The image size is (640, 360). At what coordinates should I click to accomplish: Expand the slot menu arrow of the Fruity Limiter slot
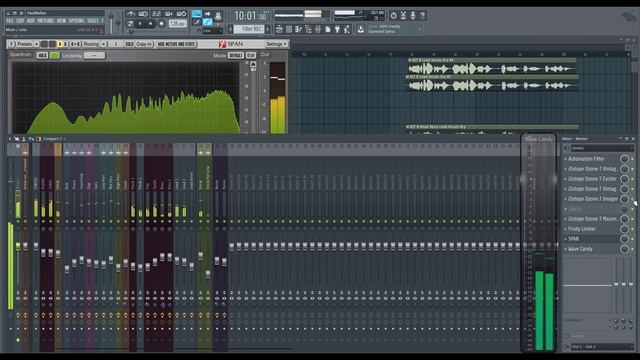[x=566, y=229]
